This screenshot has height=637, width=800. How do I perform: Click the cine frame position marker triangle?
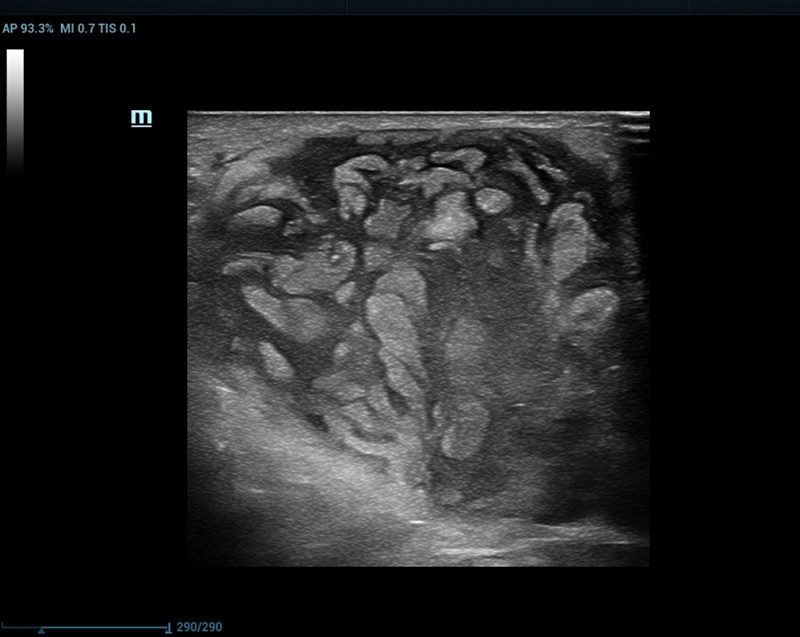tap(41, 631)
